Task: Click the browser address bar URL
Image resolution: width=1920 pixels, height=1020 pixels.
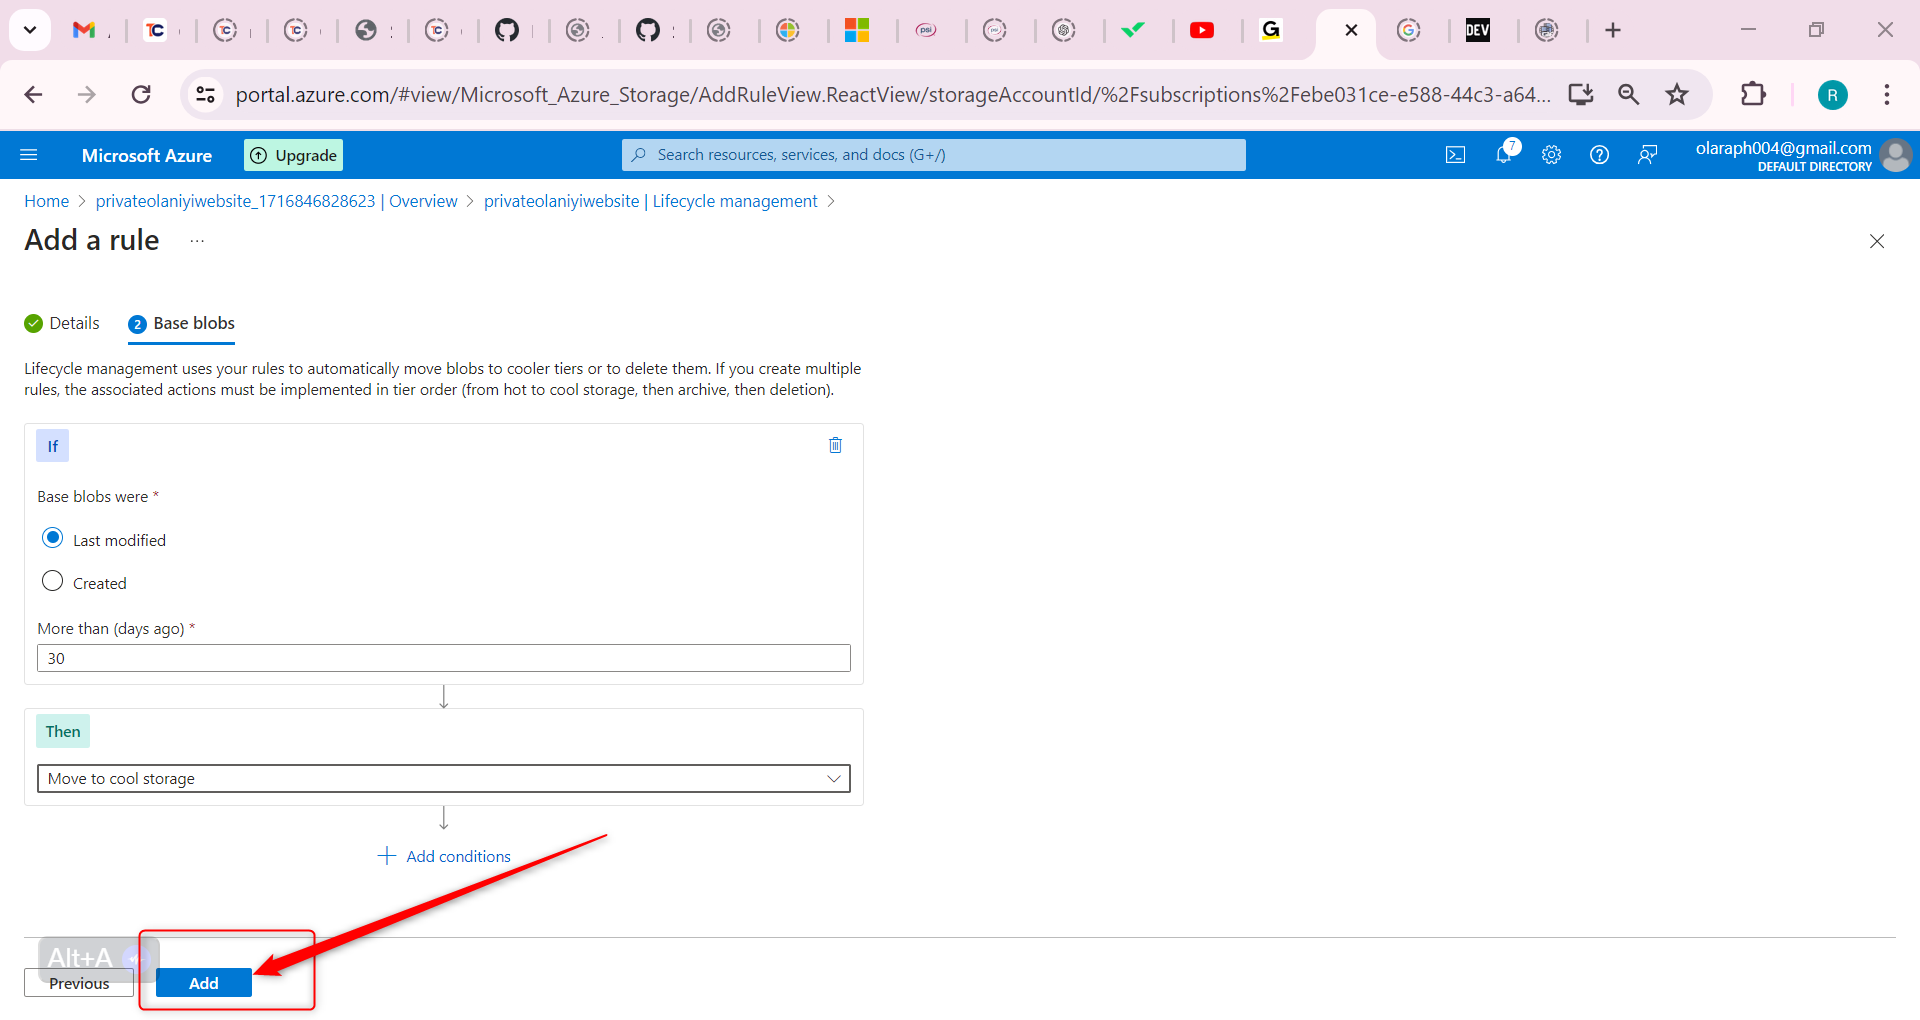Action: [x=893, y=95]
